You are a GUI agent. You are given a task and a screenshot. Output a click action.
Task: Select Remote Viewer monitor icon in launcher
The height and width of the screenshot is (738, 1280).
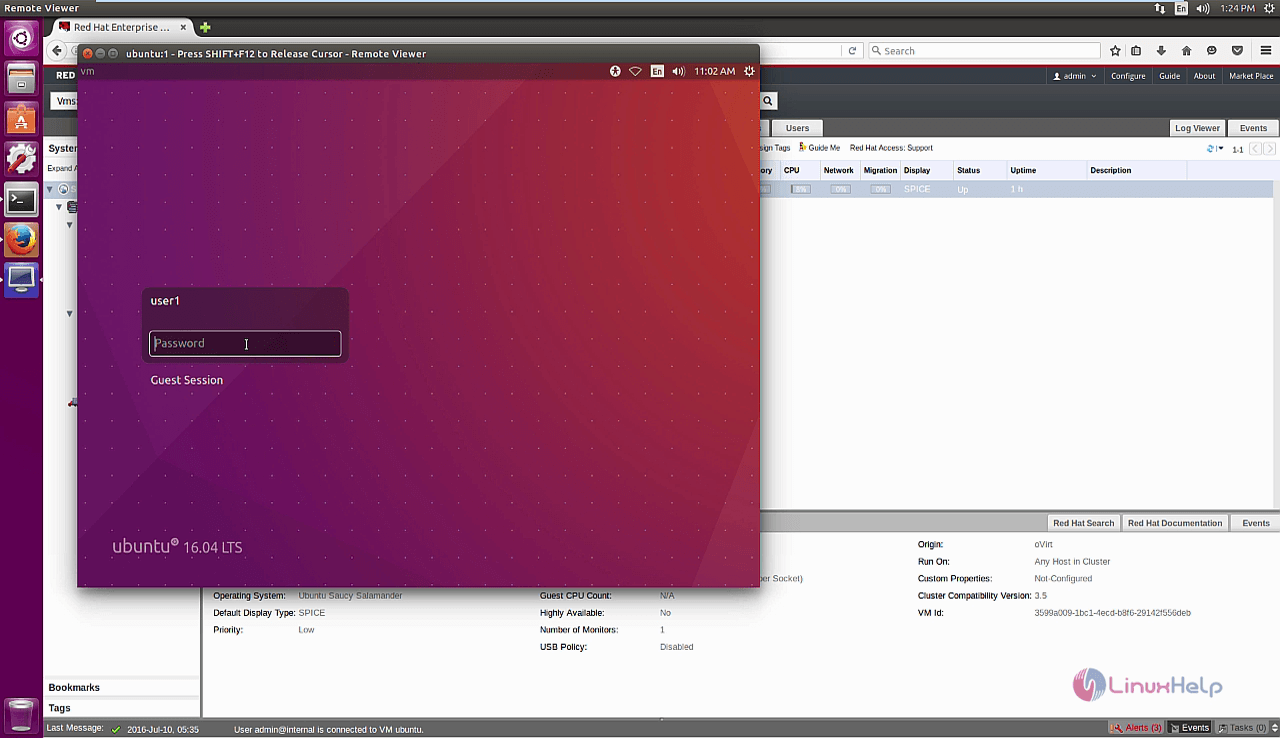[x=21, y=280]
